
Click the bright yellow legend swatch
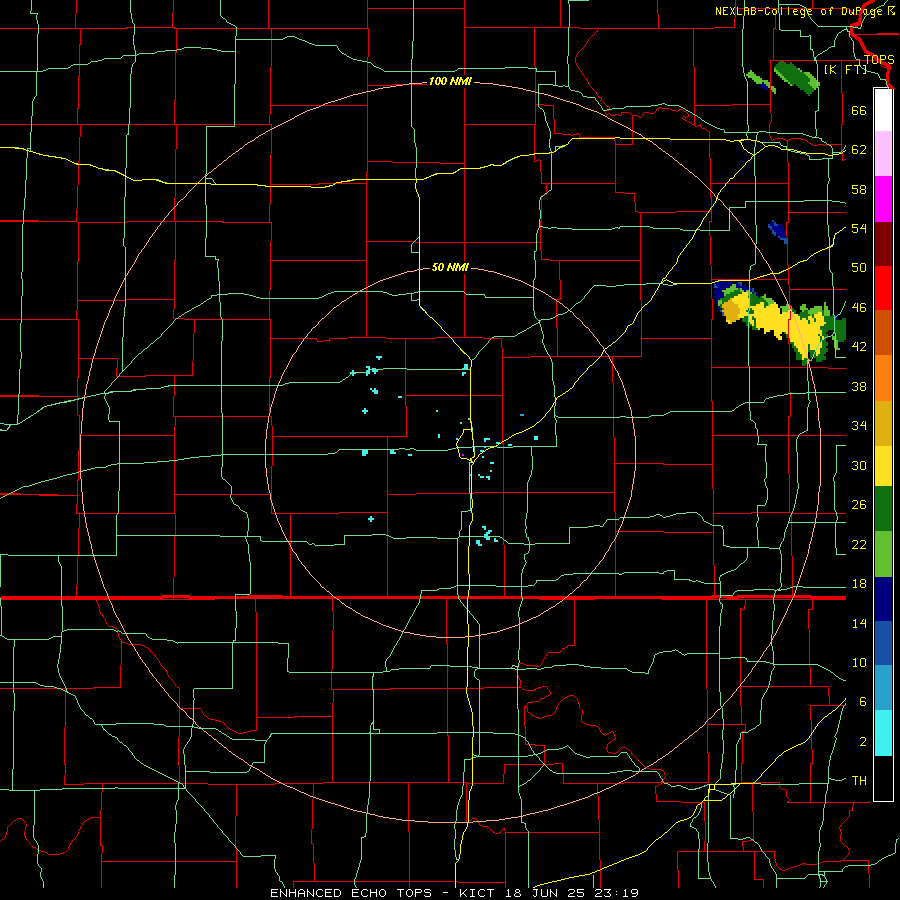point(883,466)
